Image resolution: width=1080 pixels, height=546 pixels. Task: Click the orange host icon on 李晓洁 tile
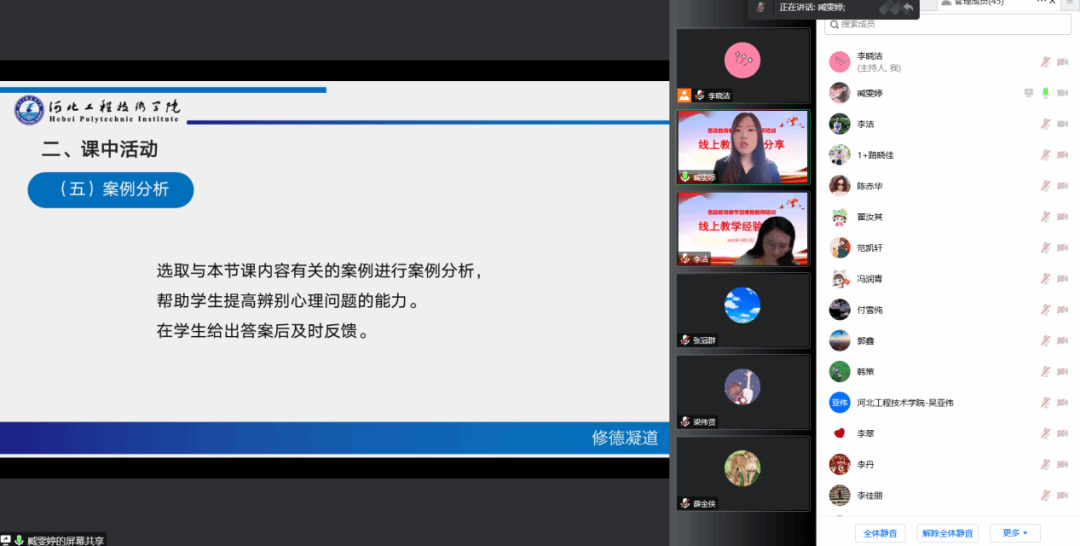tap(685, 96)
